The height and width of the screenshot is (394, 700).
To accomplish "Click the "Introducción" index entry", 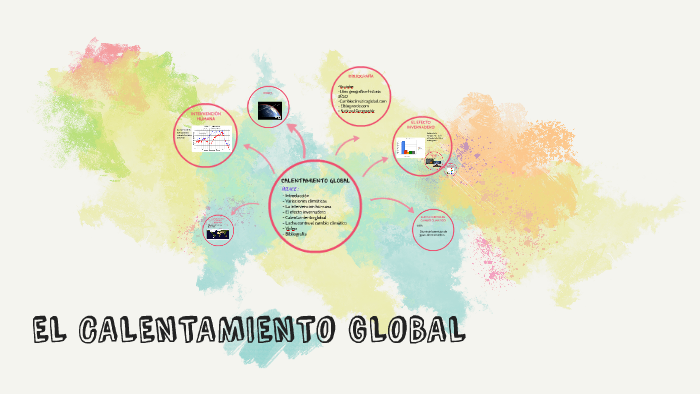I will pos(296,195).
